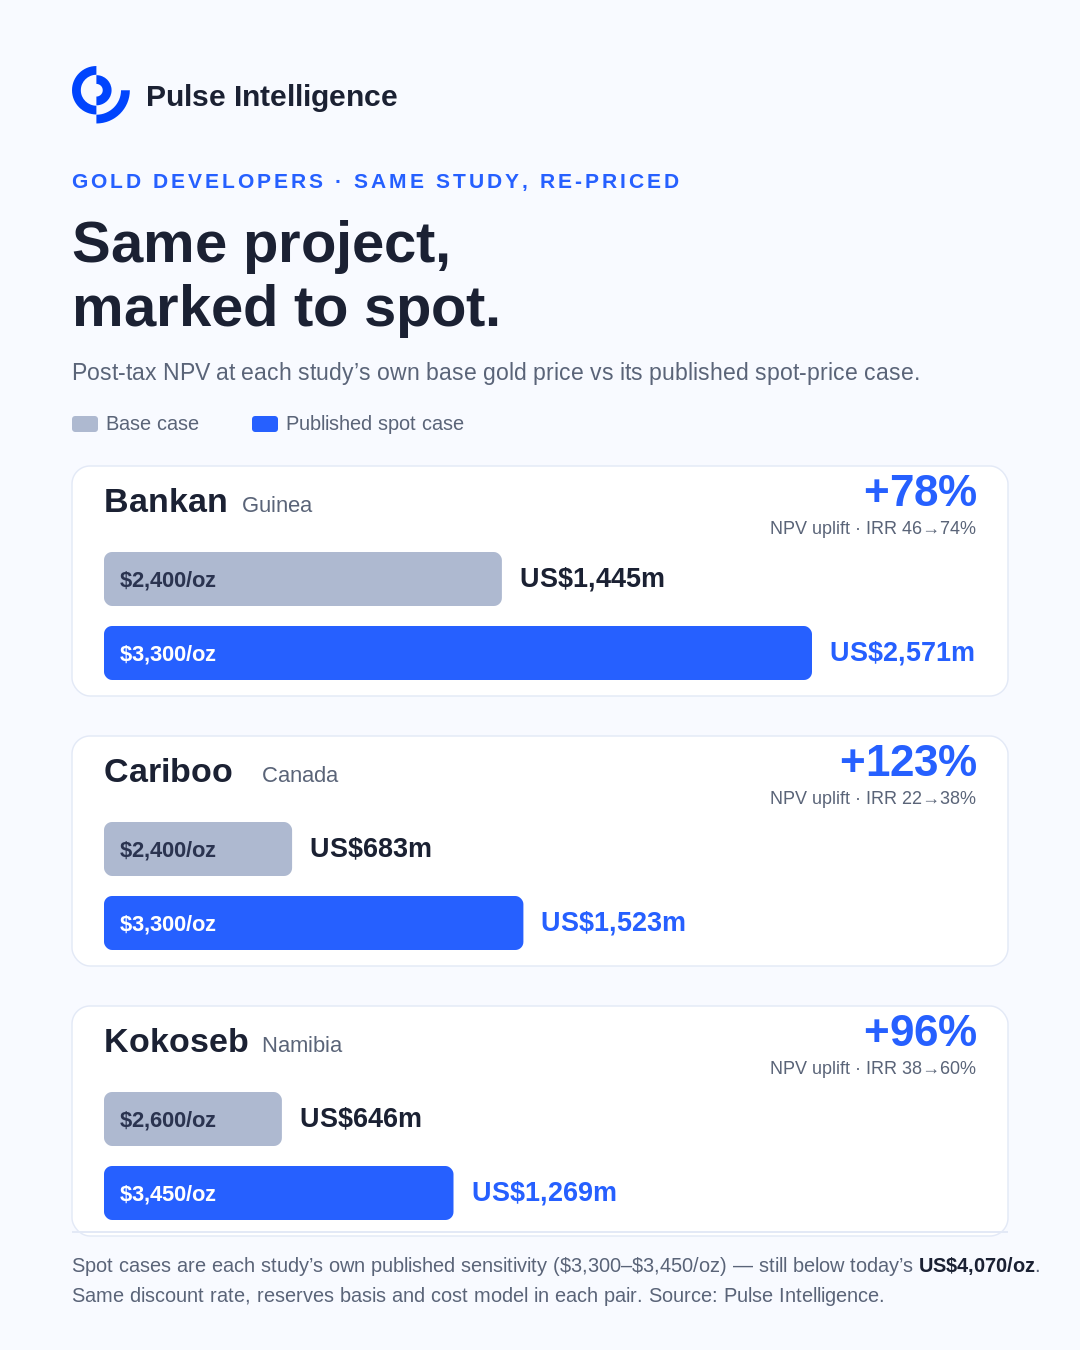Click the US$2,571m value label
Image resolution: width=1080 pixels, height=1350 pixels.
tap(902, 652)
